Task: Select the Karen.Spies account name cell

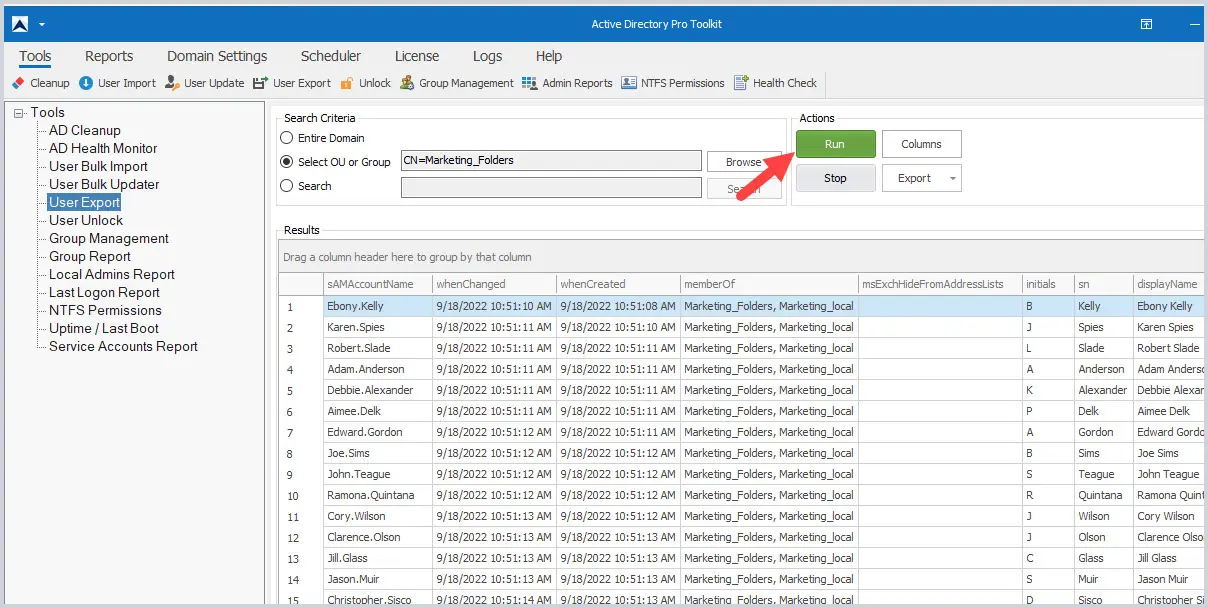Action: 377,327
